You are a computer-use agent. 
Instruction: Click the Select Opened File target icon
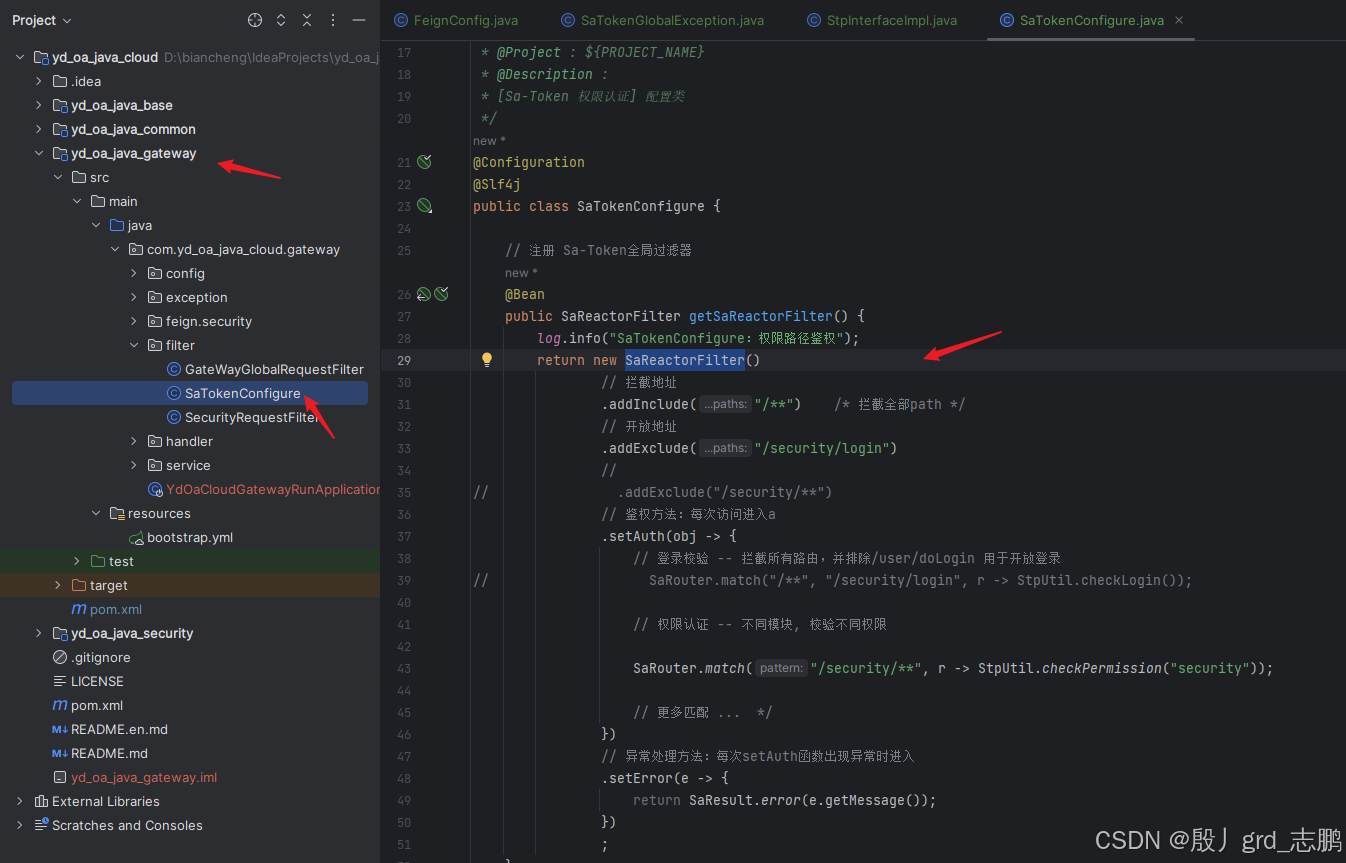click(255, 20)
